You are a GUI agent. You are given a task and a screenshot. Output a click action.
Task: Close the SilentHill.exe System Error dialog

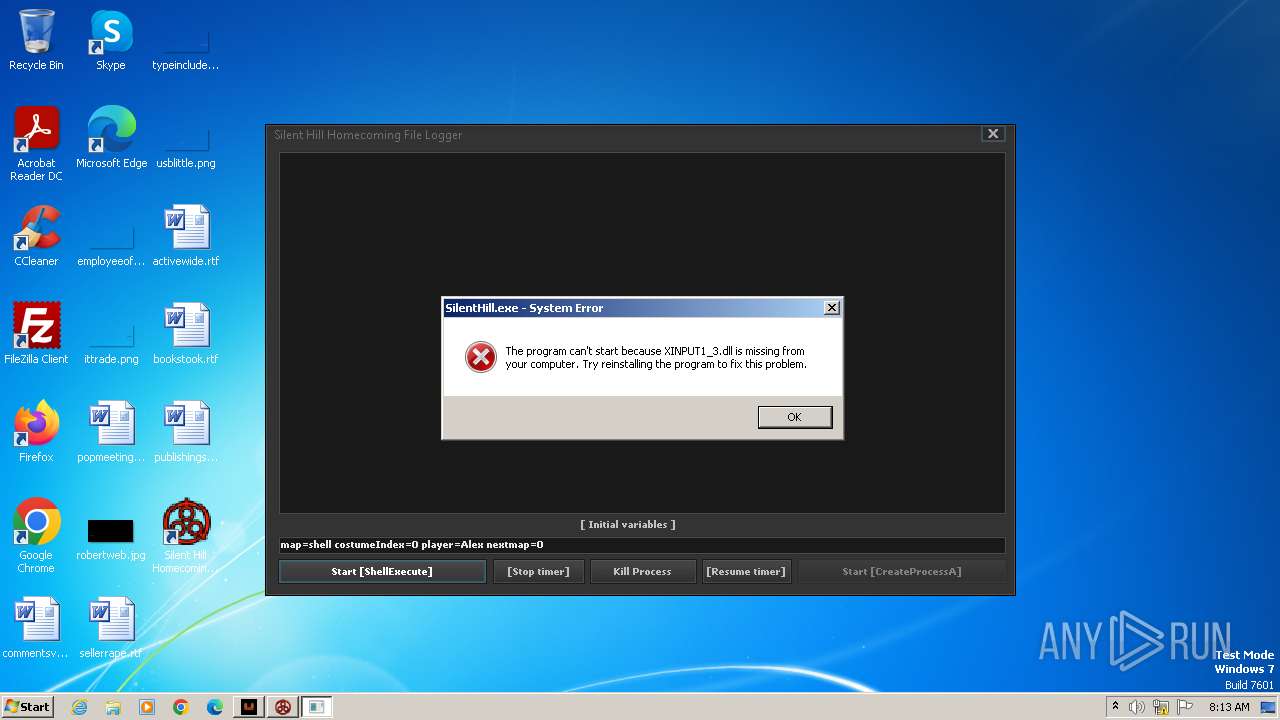[831, 308]
